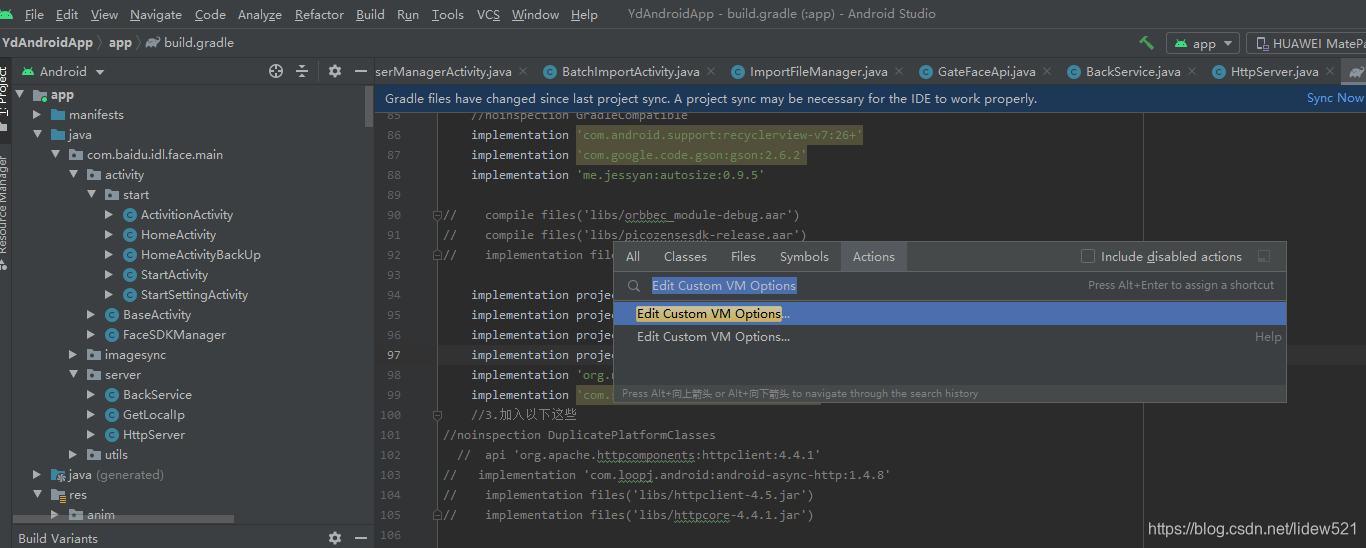The image size is (1366, 548).
Task: Hide the Project panel with minus icon
Action: pos(360,71)
